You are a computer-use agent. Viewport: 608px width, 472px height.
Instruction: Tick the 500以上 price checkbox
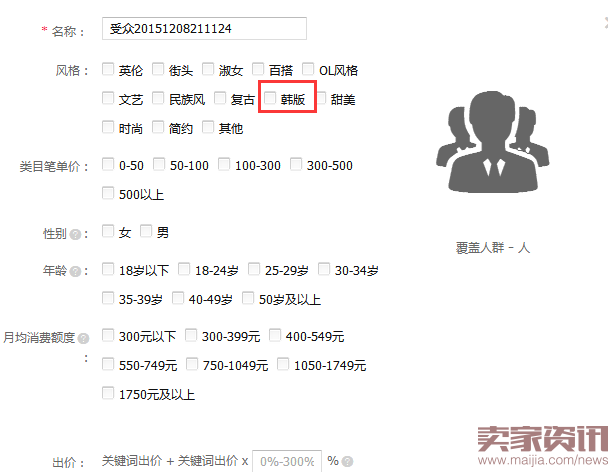108,193
